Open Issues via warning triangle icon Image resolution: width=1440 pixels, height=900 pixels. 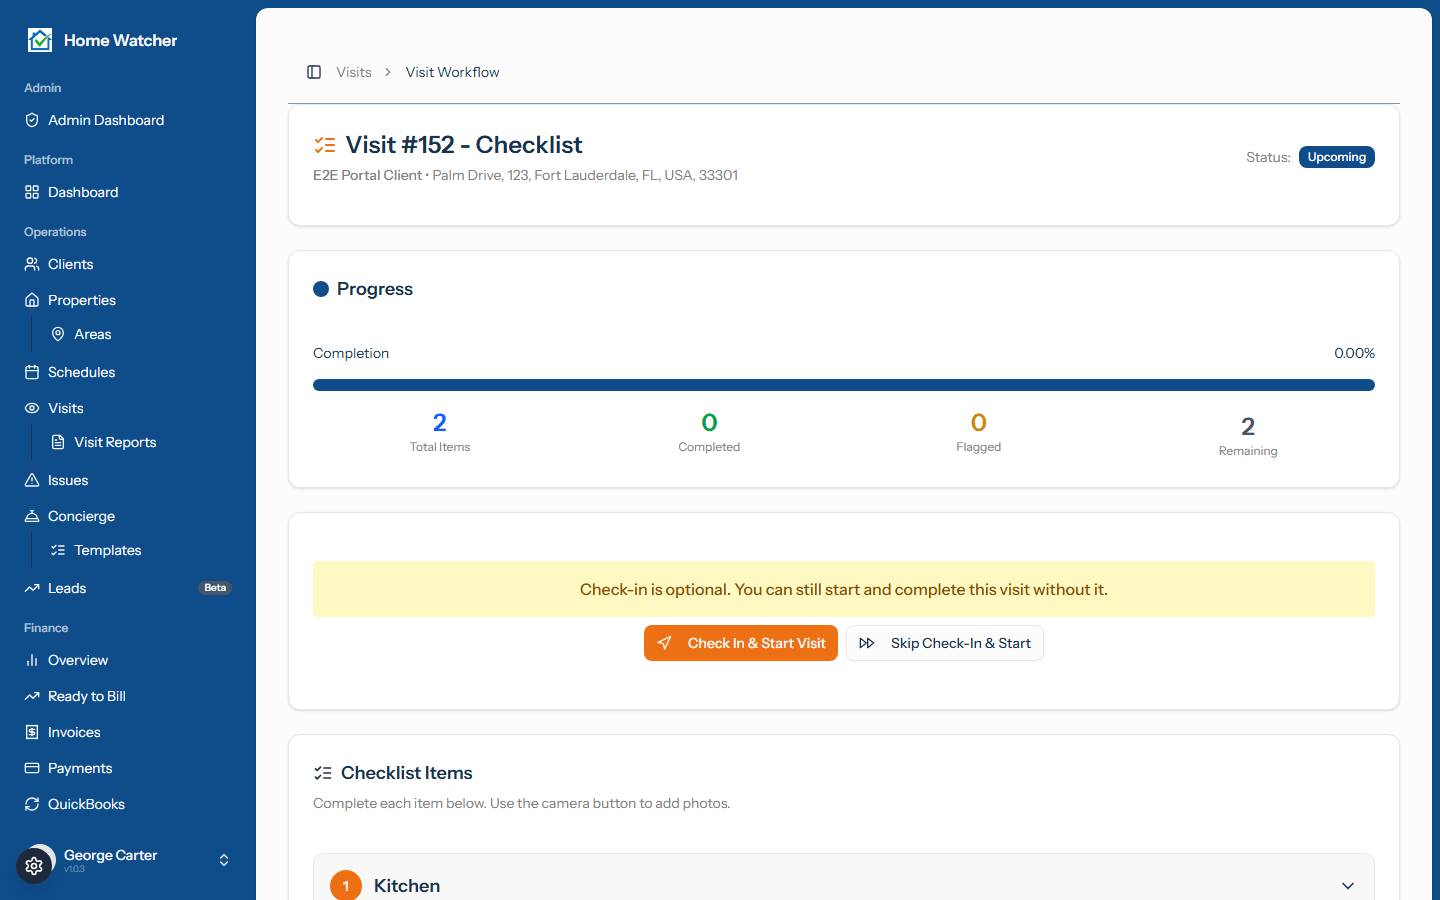coord(32,480)
